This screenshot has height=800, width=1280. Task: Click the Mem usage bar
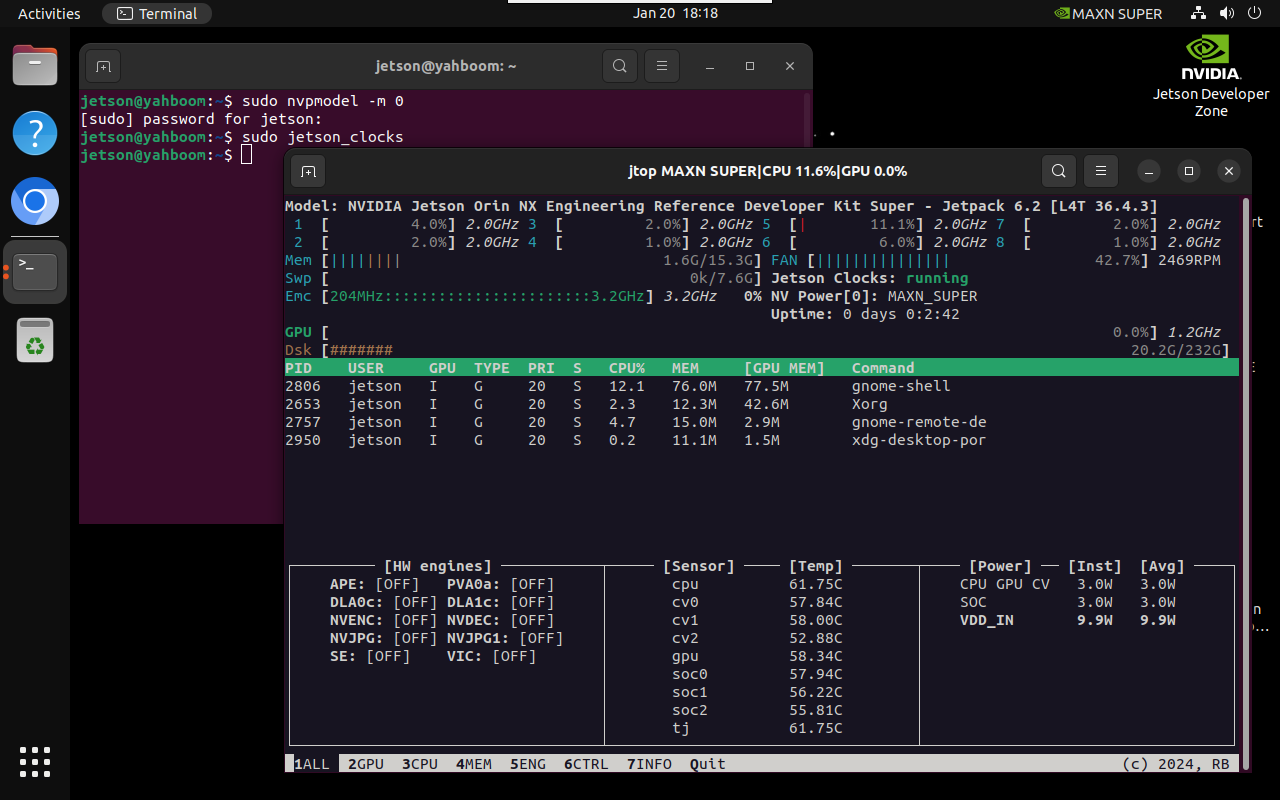[525, 260]
